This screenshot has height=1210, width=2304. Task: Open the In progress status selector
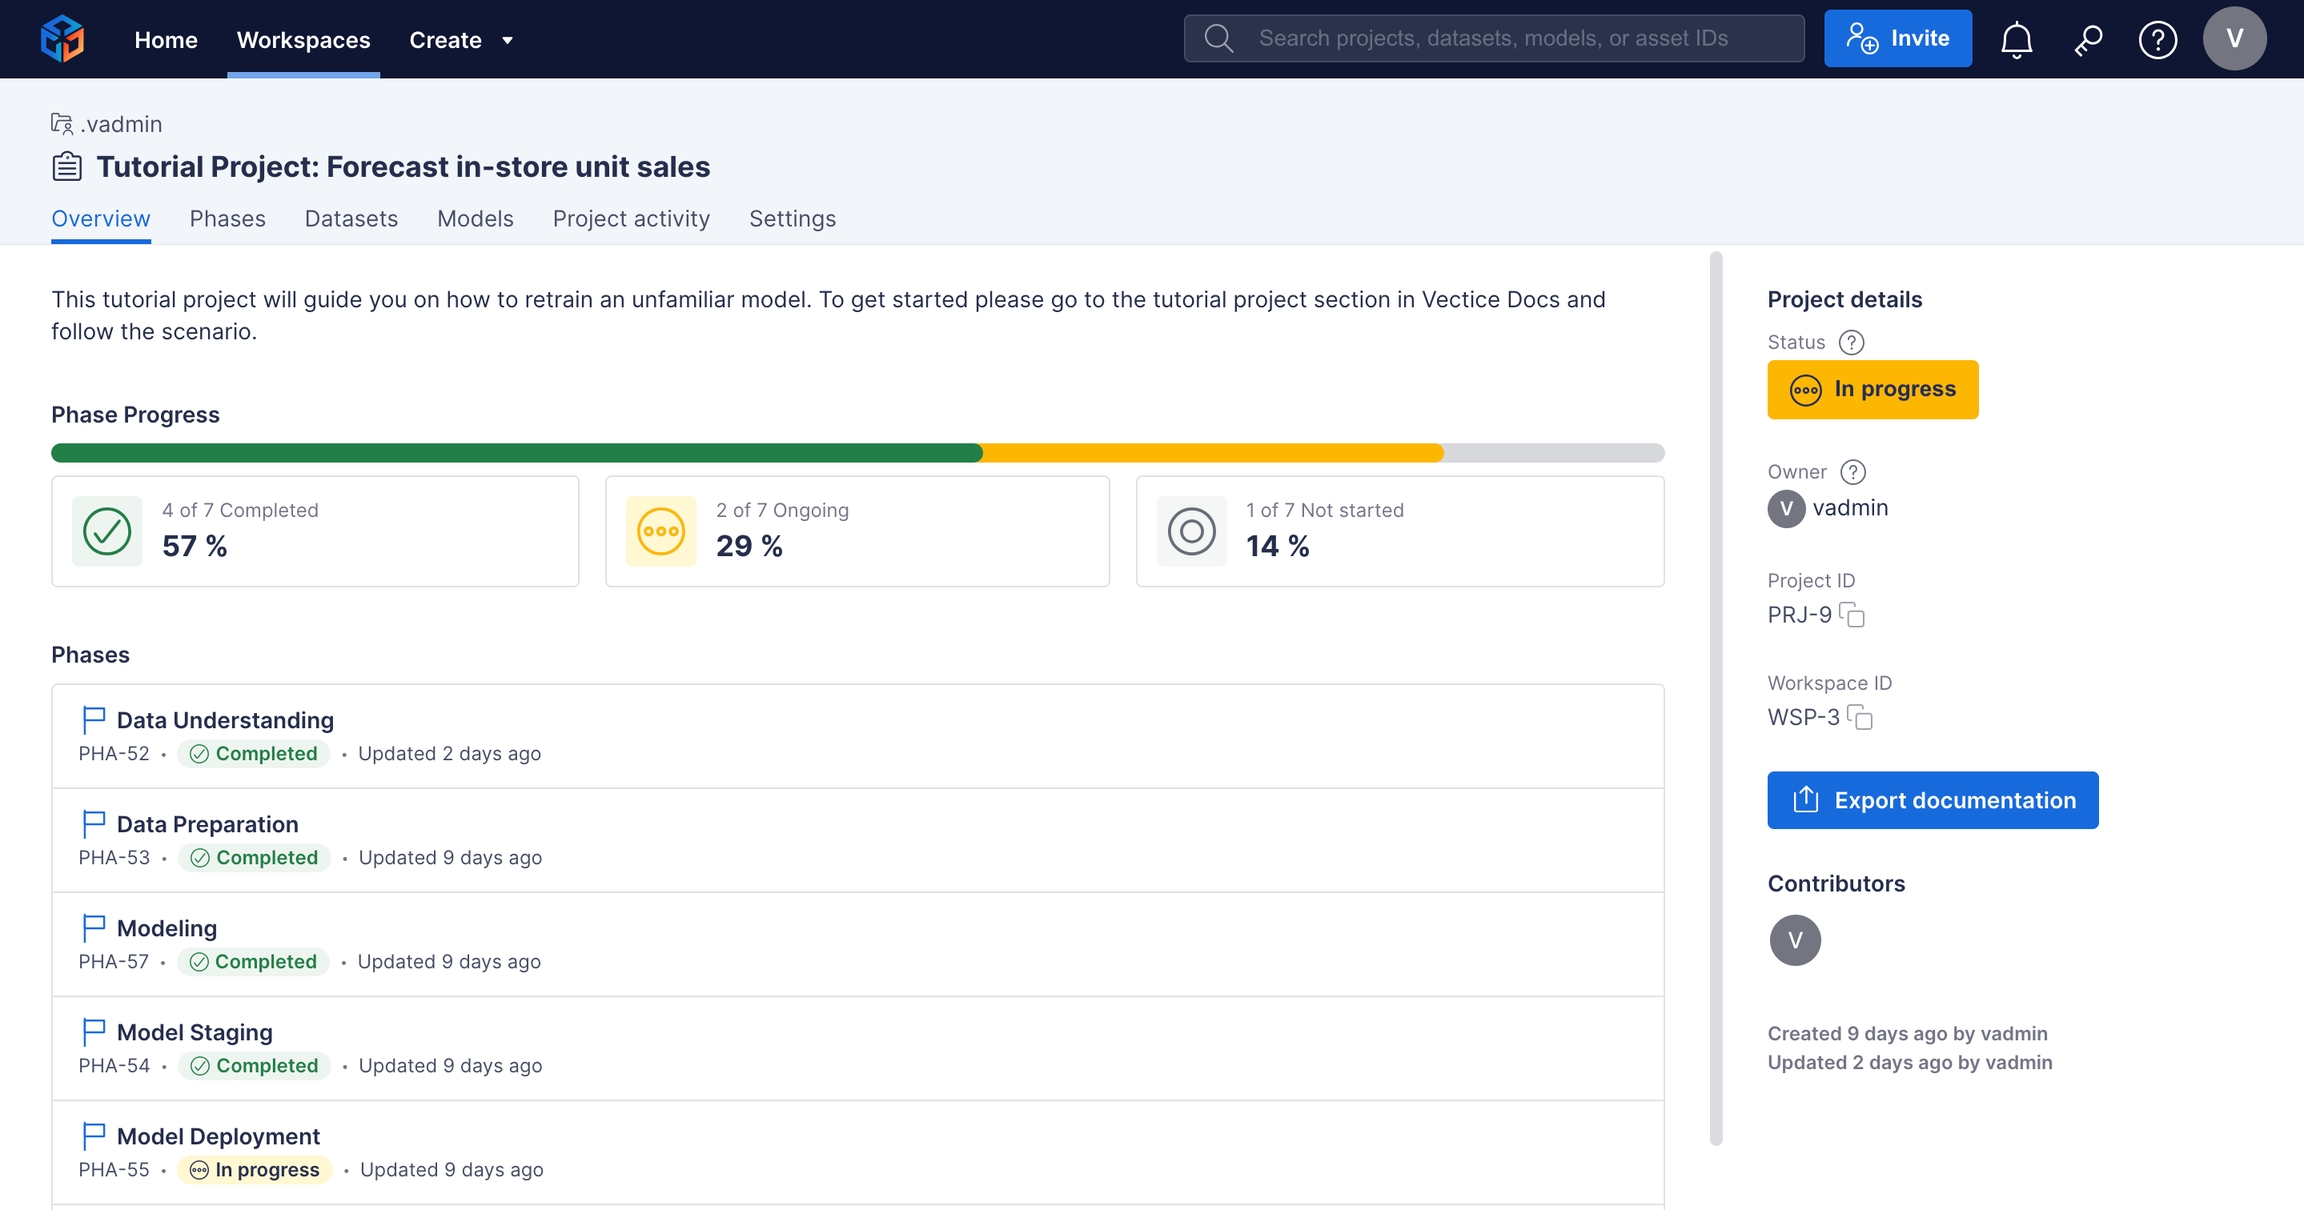(1872, 389)
